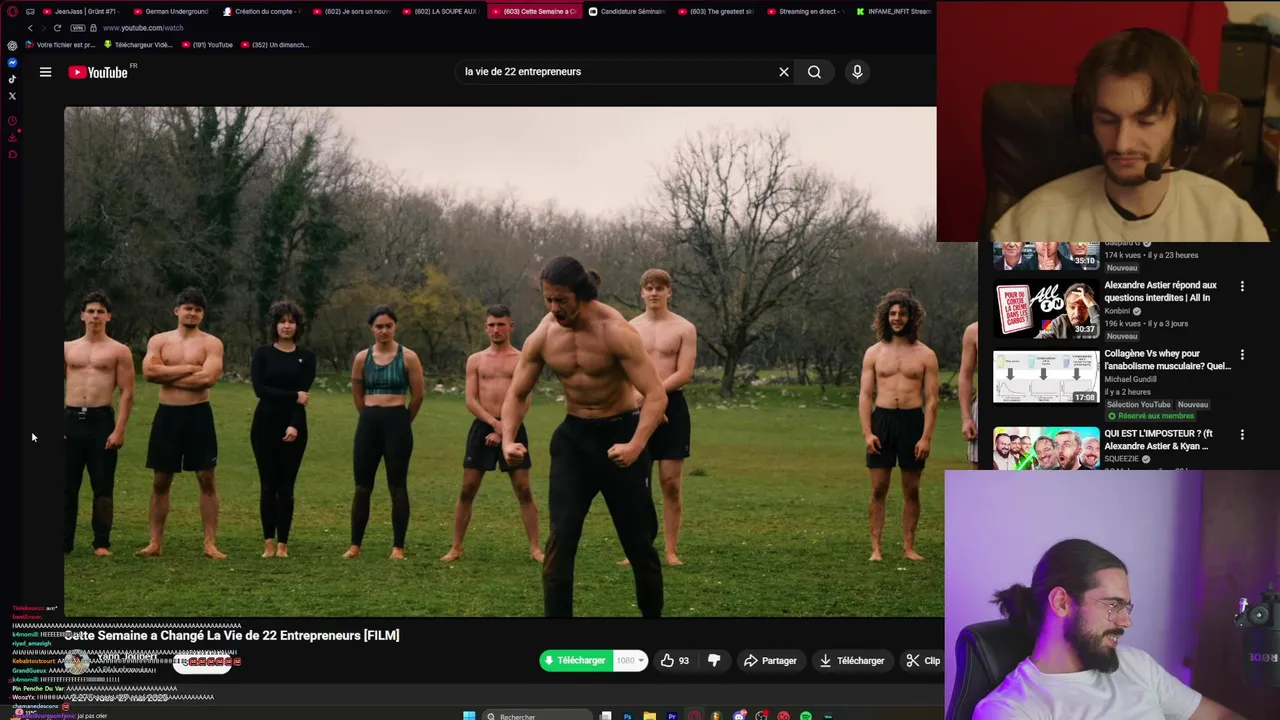Open Downloads icon in Opera sidebar
Image resolution: width=1280 pixels, height=720 pixels.
coord(12,138)
